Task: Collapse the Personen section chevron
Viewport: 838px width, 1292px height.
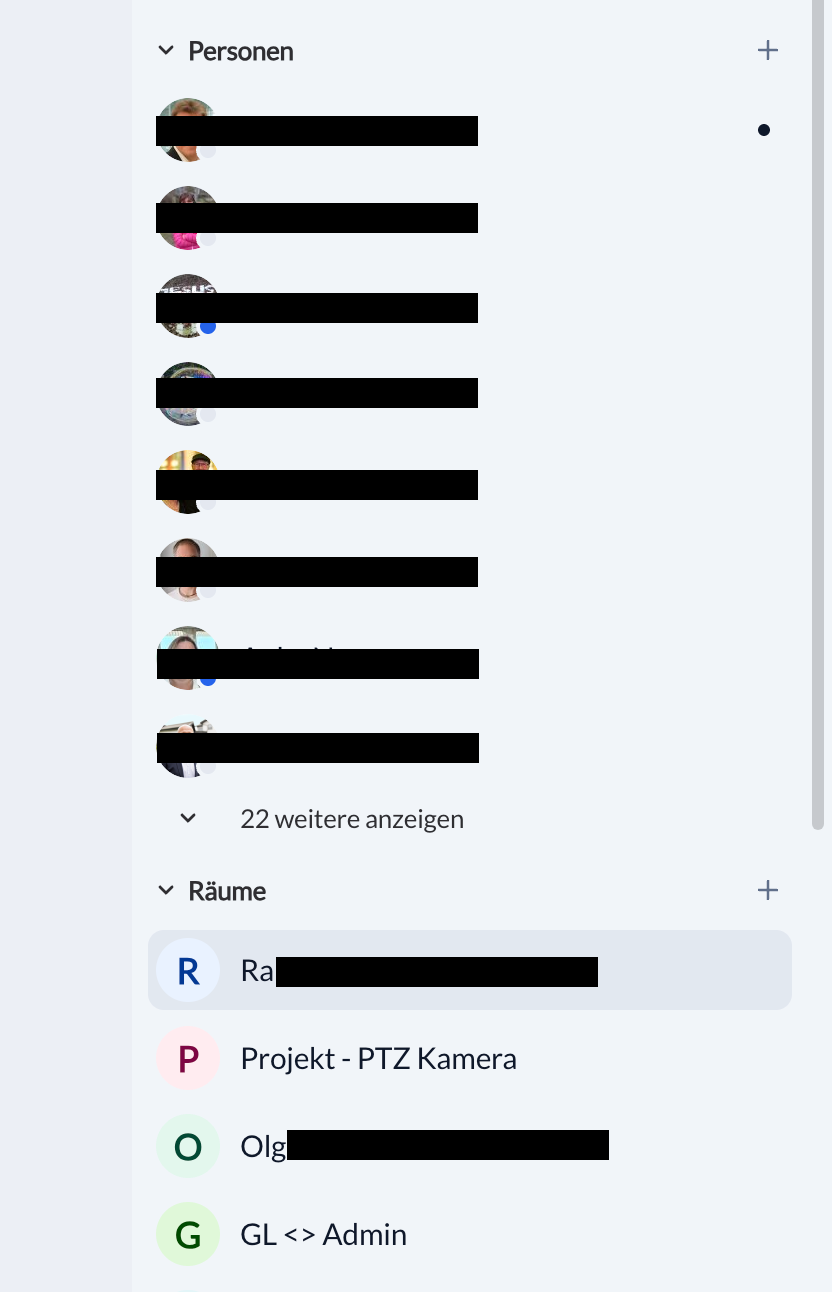Action: coord(166,50)
